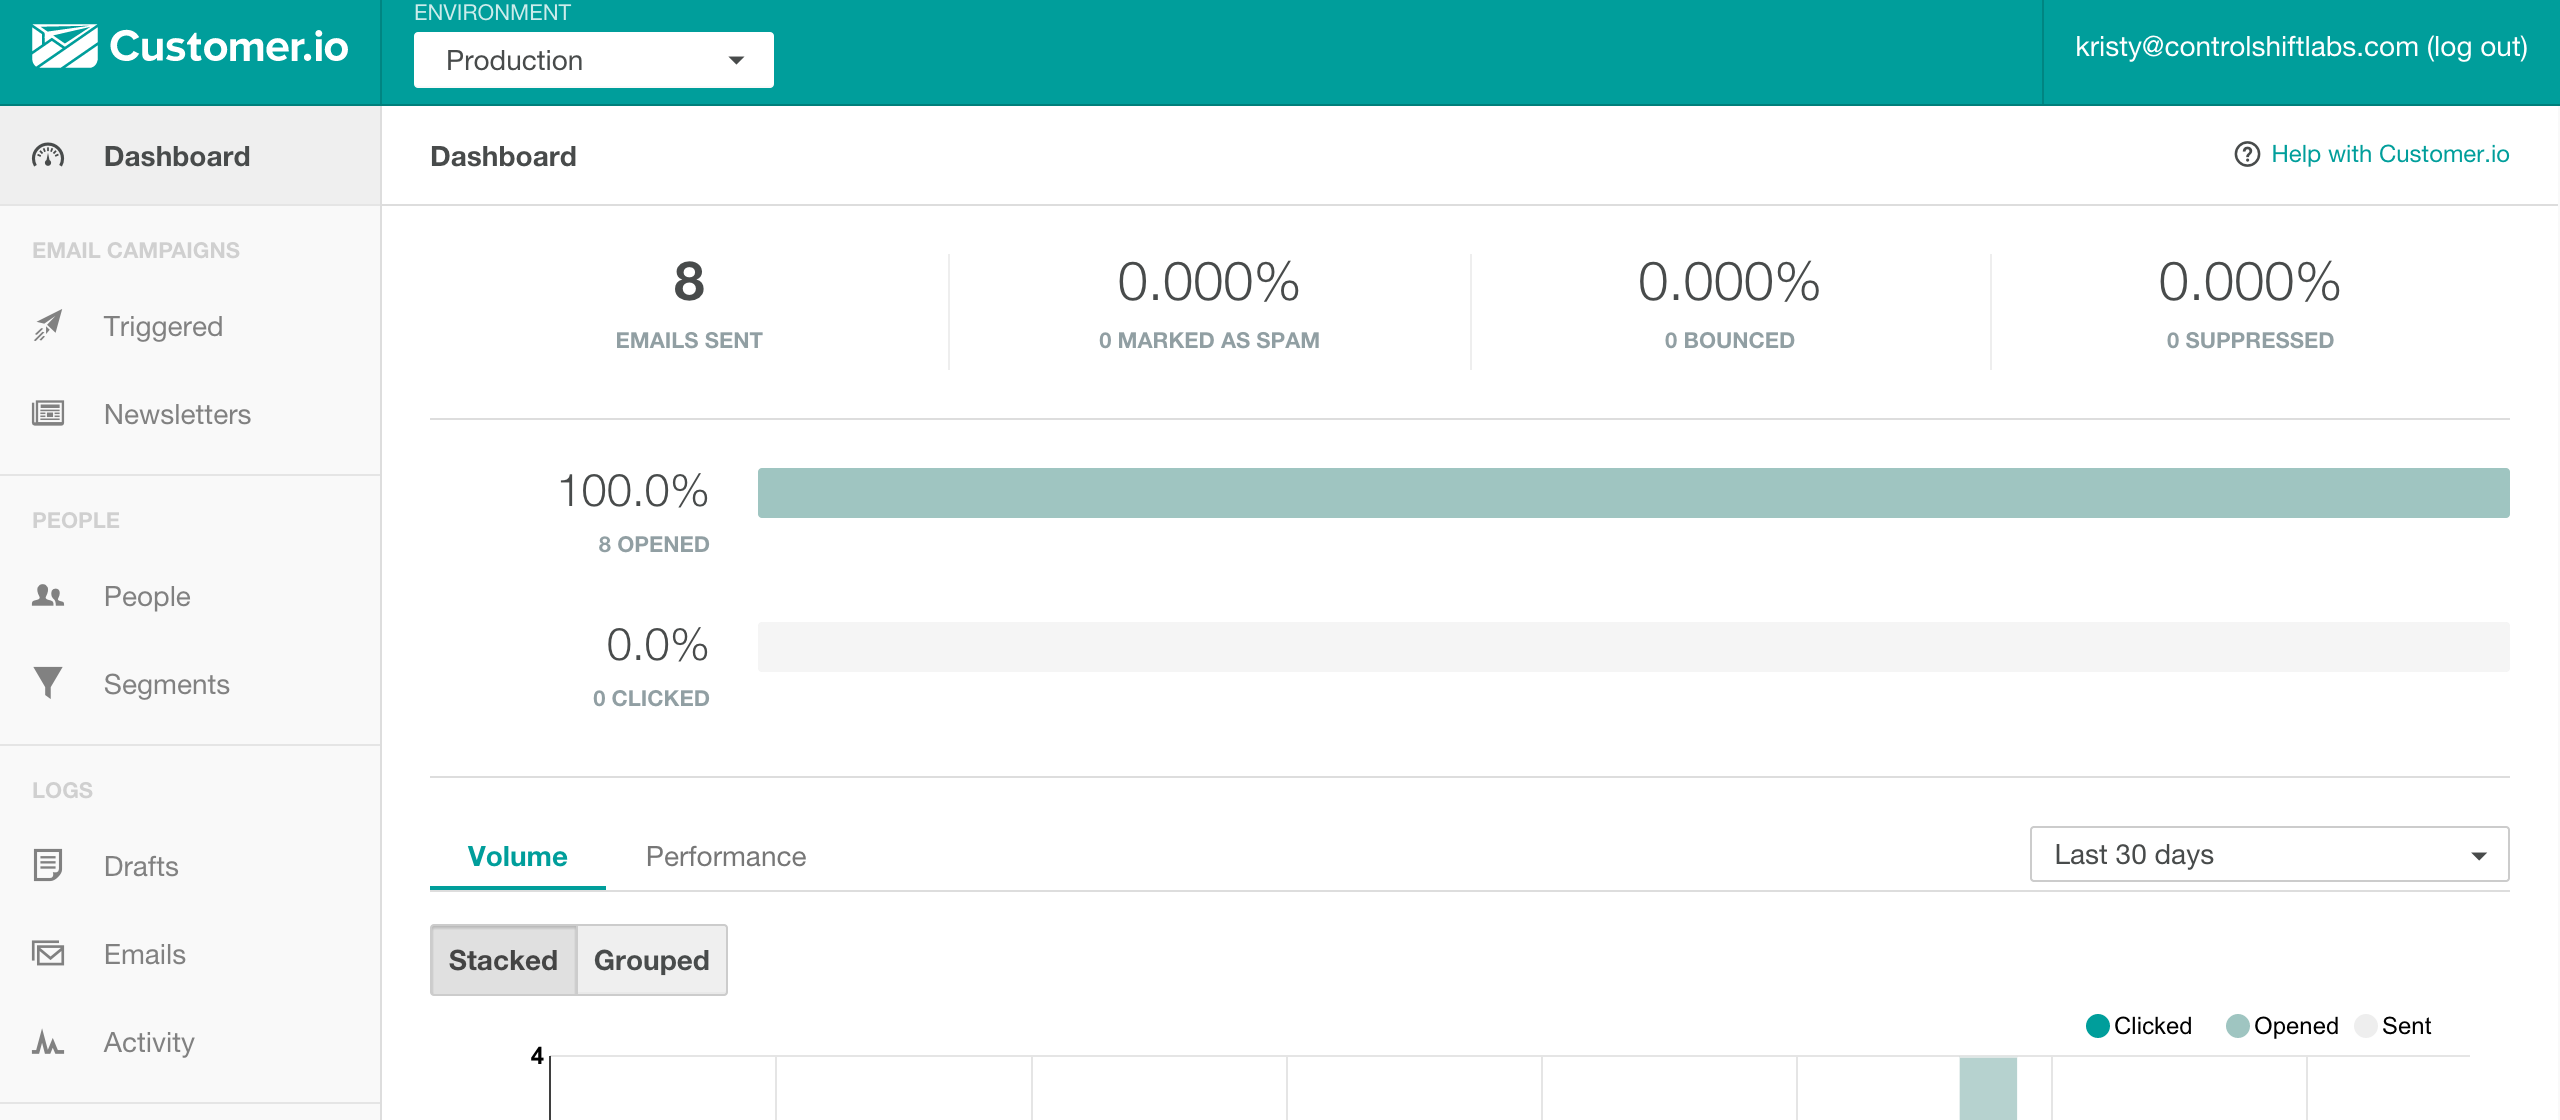Open the Last 30 days range dropdown
This screenshot has height=1120, width=2560.
pos(2270,854)
